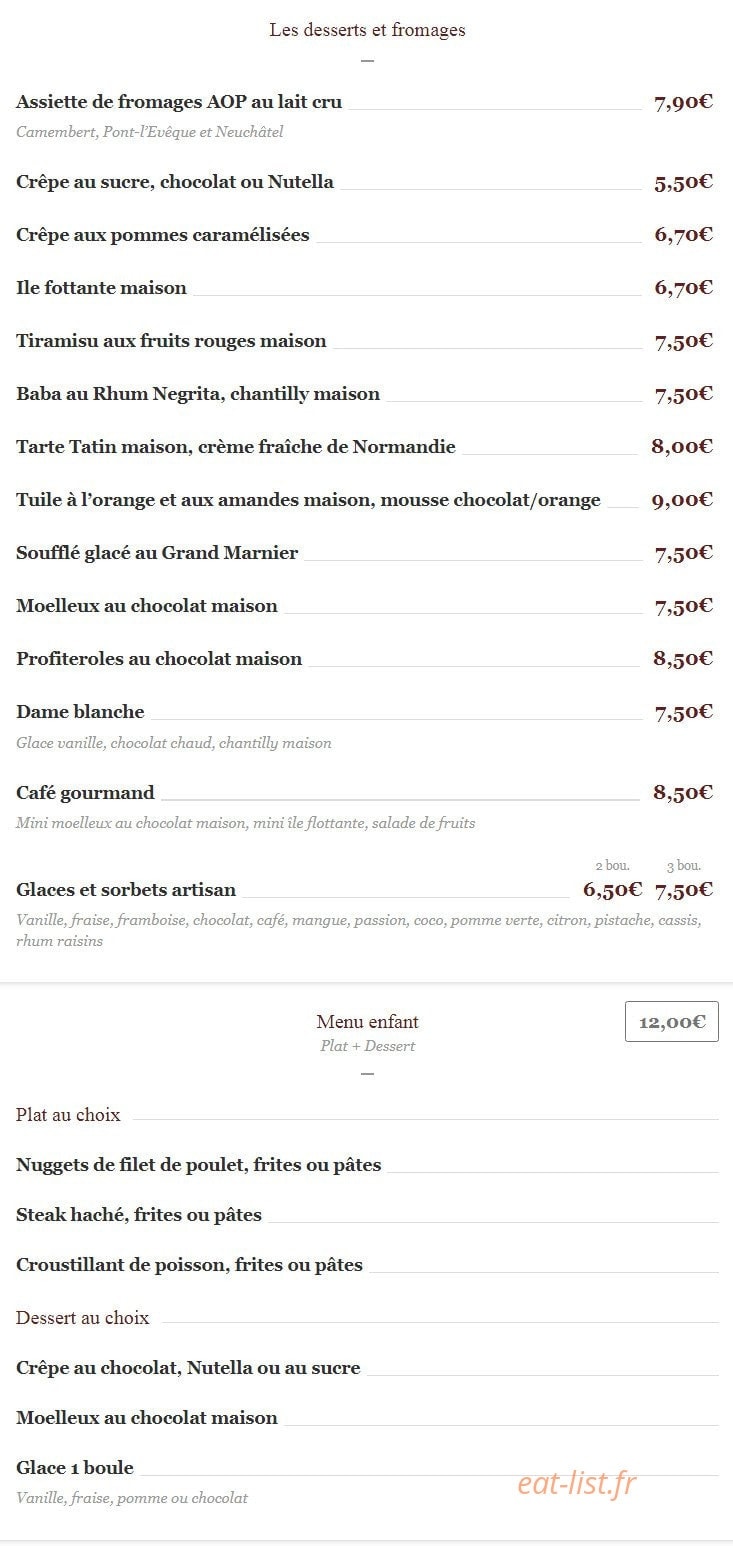Screen dimensions: 733x1546
Task: Select Assiette de fromages AOP au lait cru
Action: pyautogui.click(x=179, y=102)
